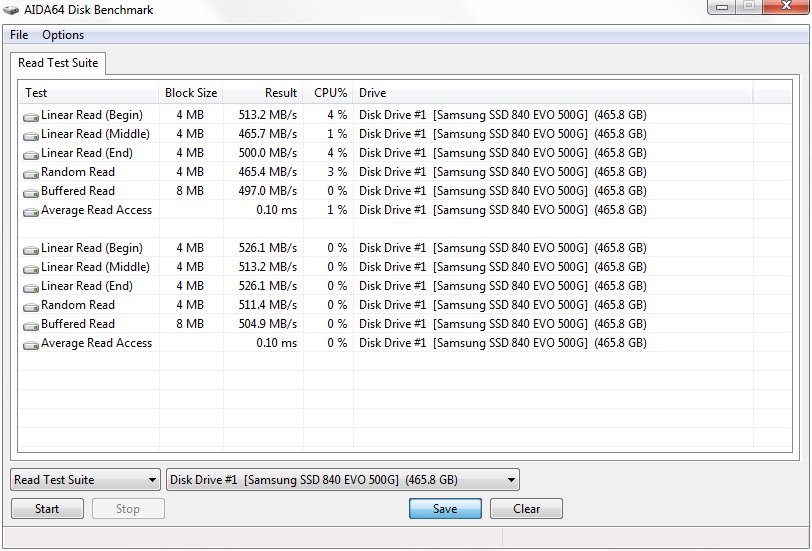Clear the results list
812x551 pixels.
pyautogui.click(x=526, y=509)
